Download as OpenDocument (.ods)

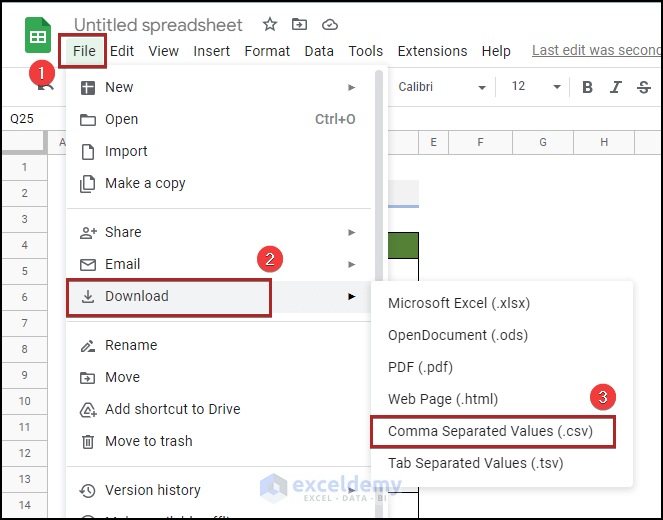click(x=501, y=335)
